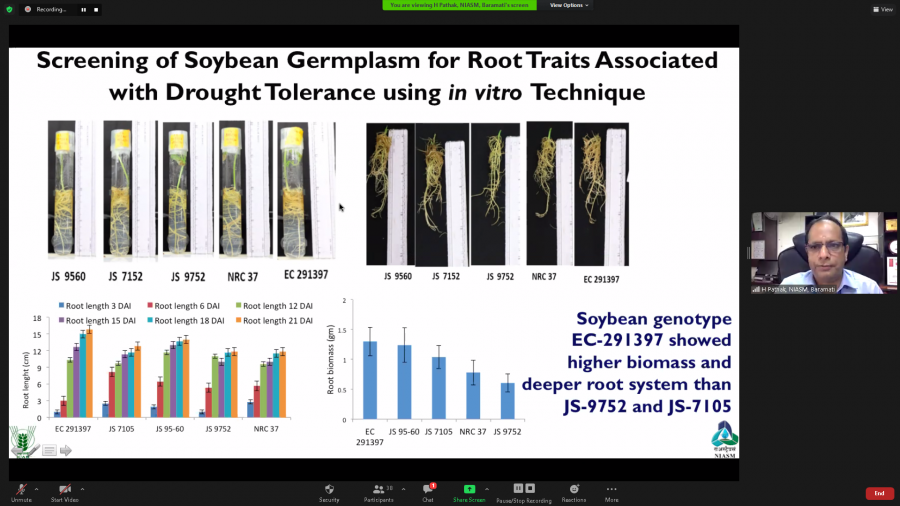The image size is (900, 506).
Task: Start Video from the bottom toolbar
Action: point(65,490)
